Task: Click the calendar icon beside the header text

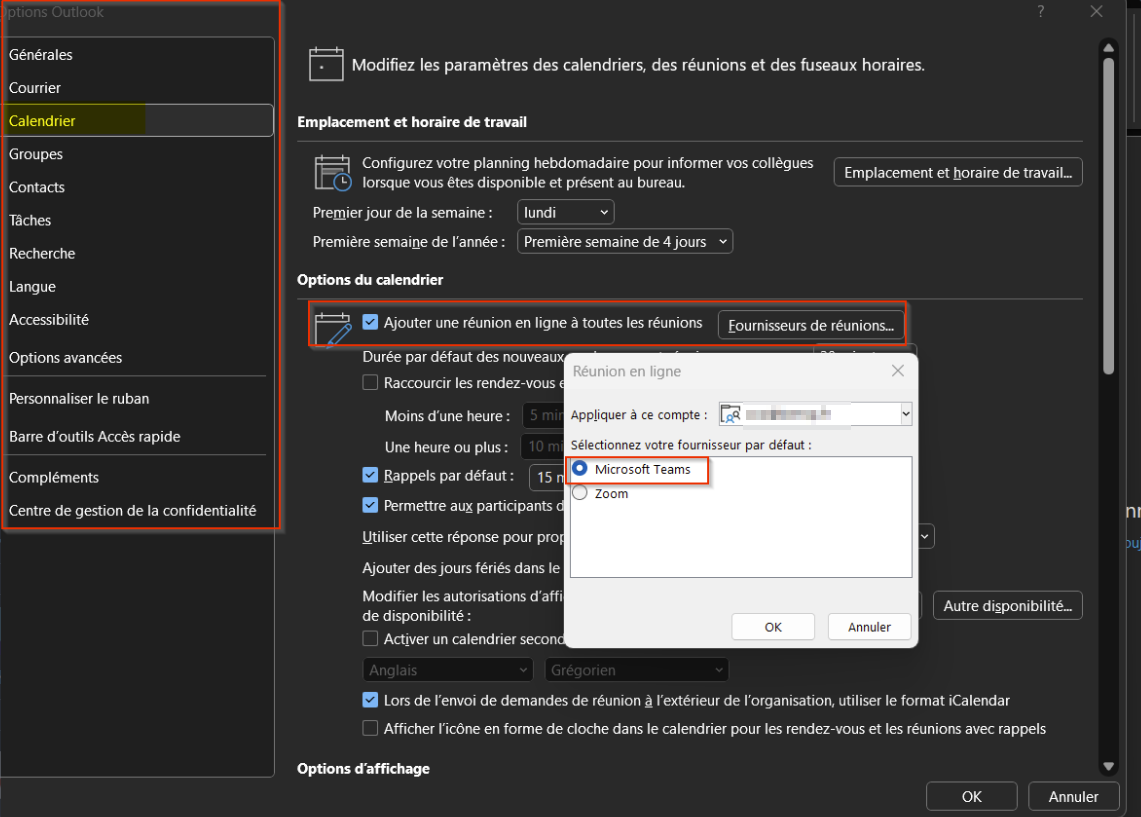Action: point(326,64)
